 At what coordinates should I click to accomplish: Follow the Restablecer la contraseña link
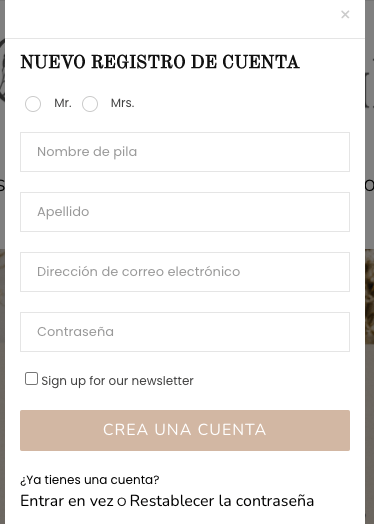click(222, 501)
